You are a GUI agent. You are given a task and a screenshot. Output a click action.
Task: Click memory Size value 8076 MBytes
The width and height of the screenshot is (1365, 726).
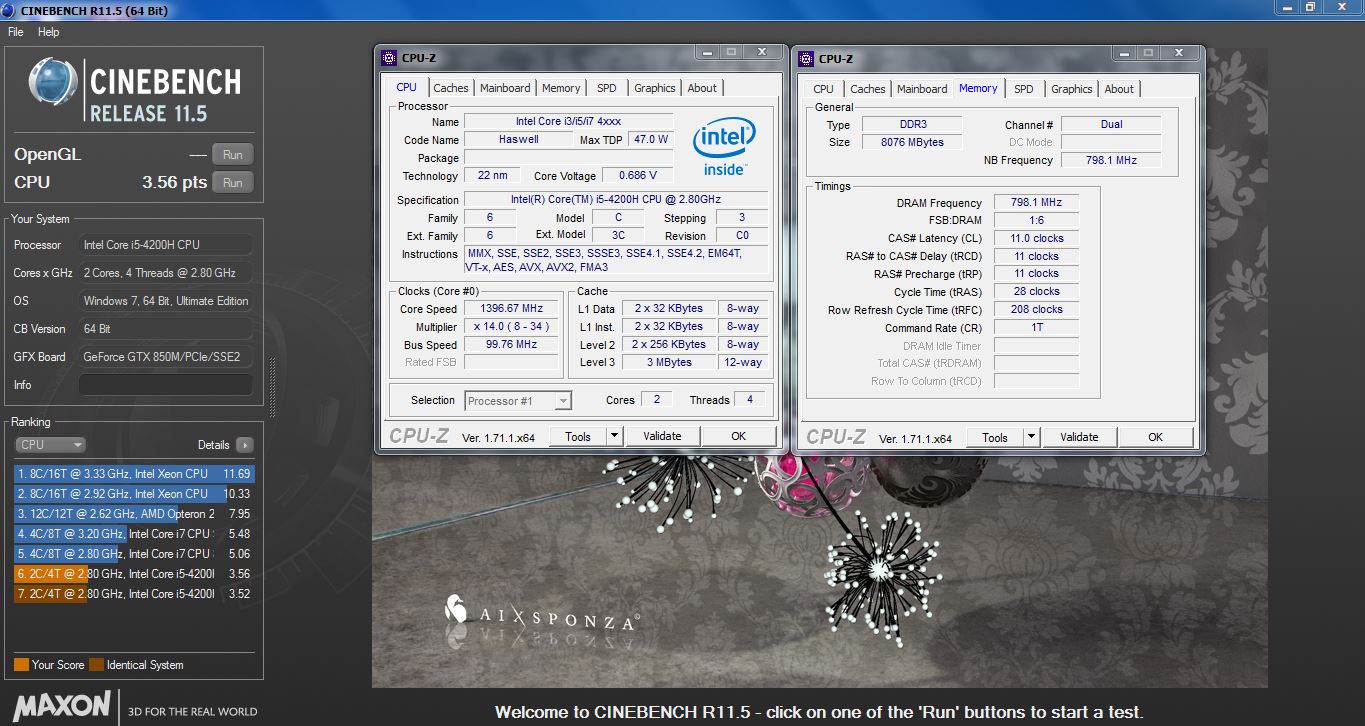pos(912,142)
